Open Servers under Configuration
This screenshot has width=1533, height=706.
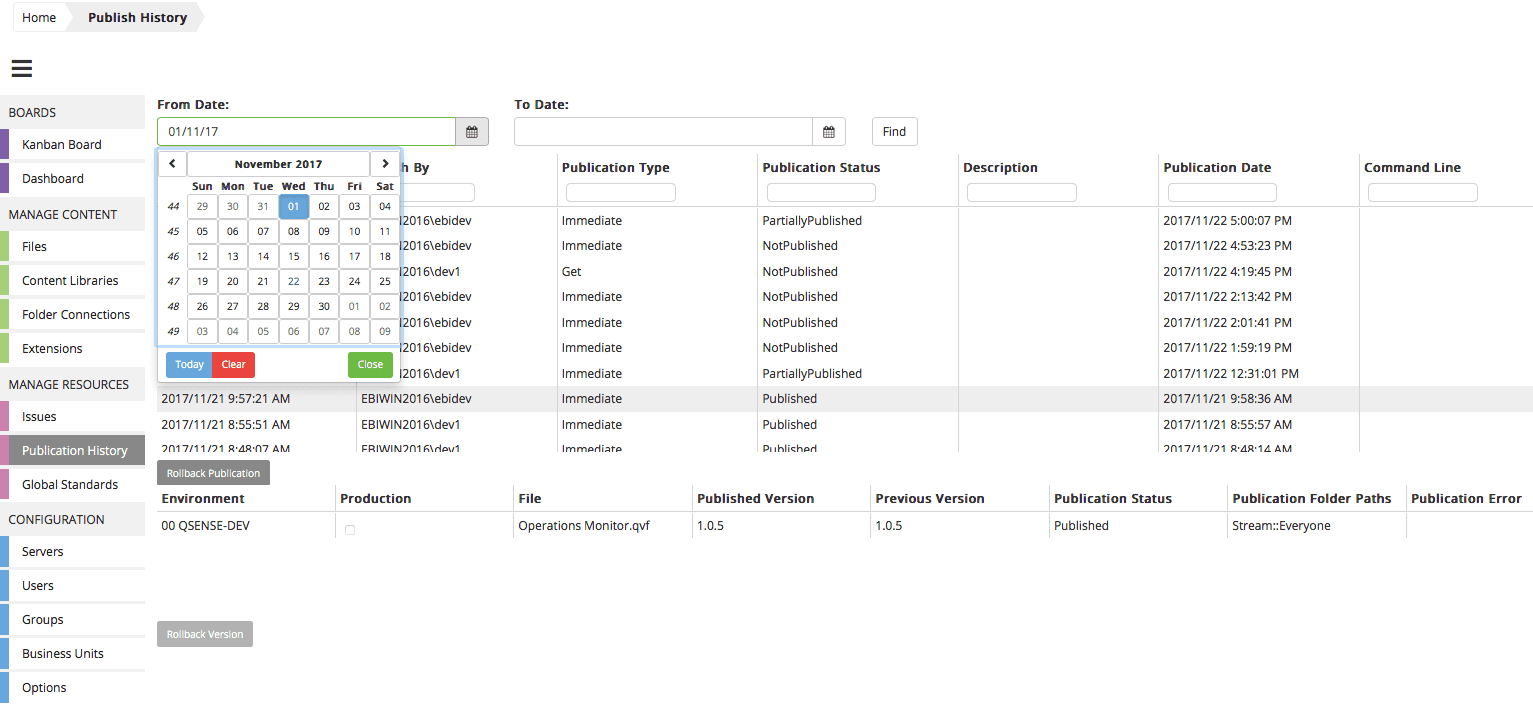pyautogui.click(x=43, y=551)
